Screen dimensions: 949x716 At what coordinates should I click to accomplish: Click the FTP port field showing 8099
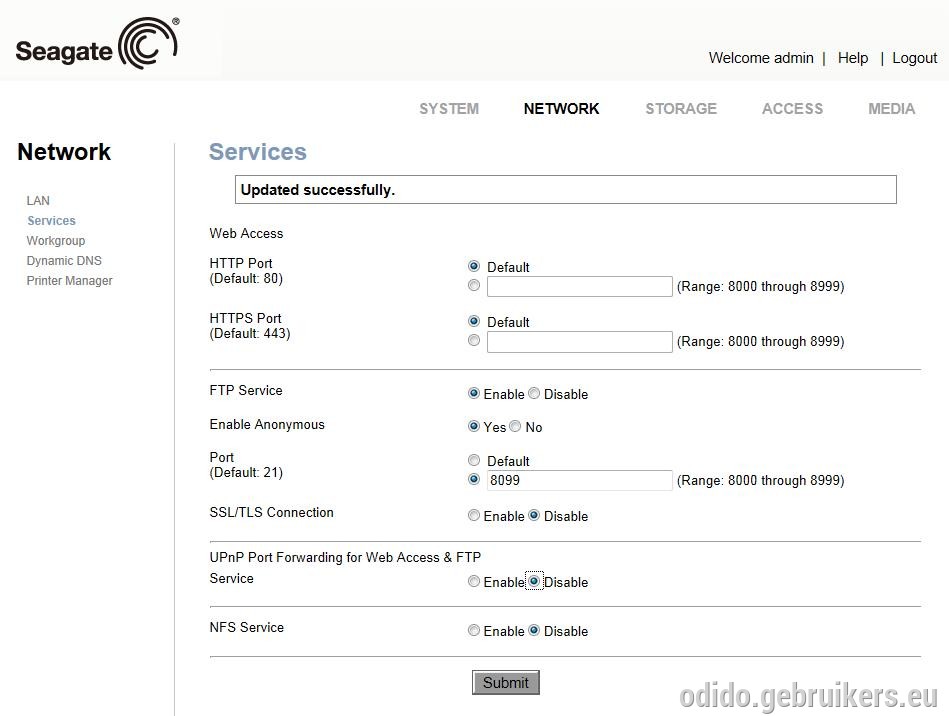(x=580, y=480)
